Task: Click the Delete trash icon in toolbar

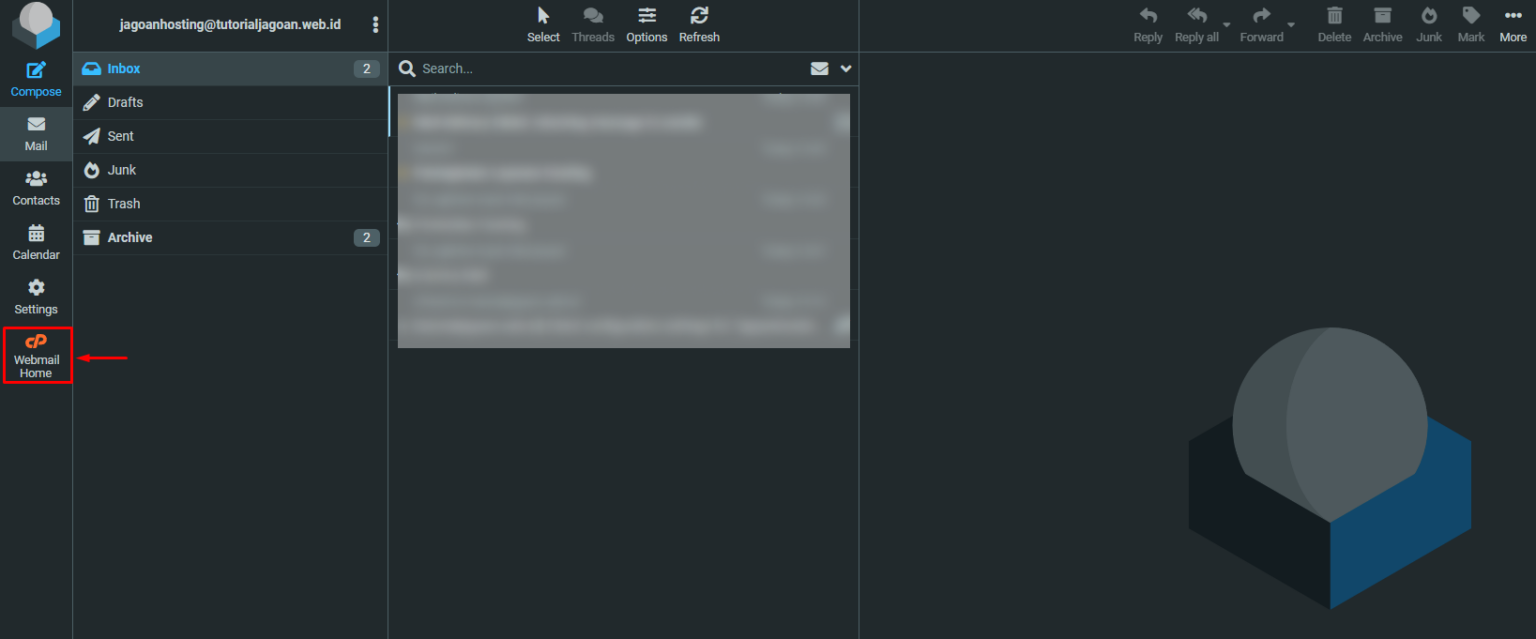Action: click(1334, 25)
